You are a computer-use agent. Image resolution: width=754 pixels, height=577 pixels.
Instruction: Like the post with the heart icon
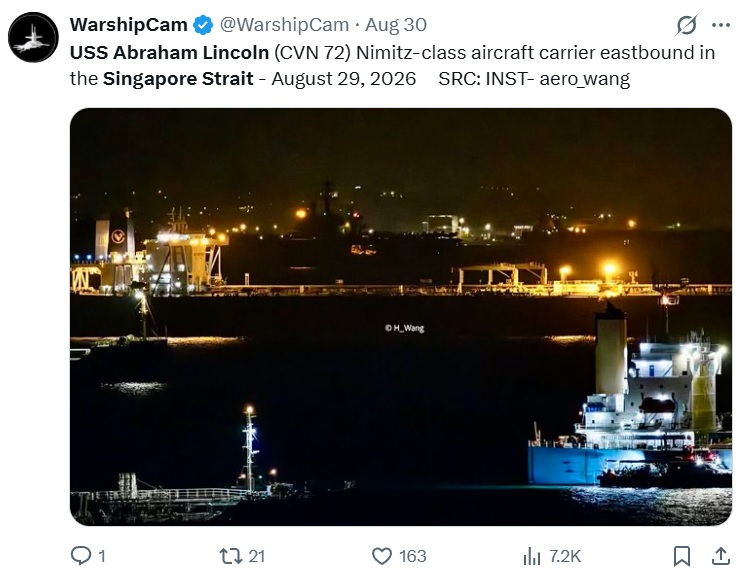(382, 556)
